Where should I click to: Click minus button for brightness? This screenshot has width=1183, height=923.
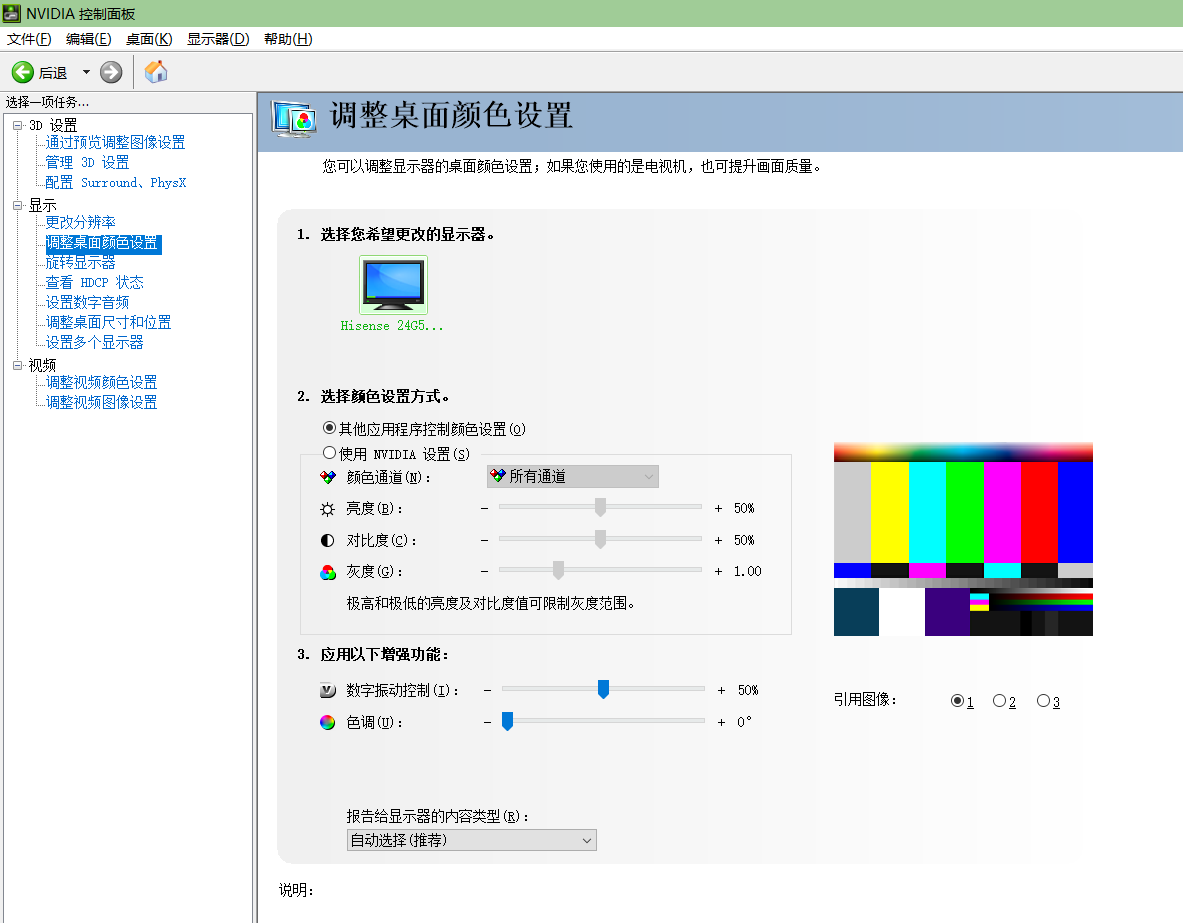point(484,509)
